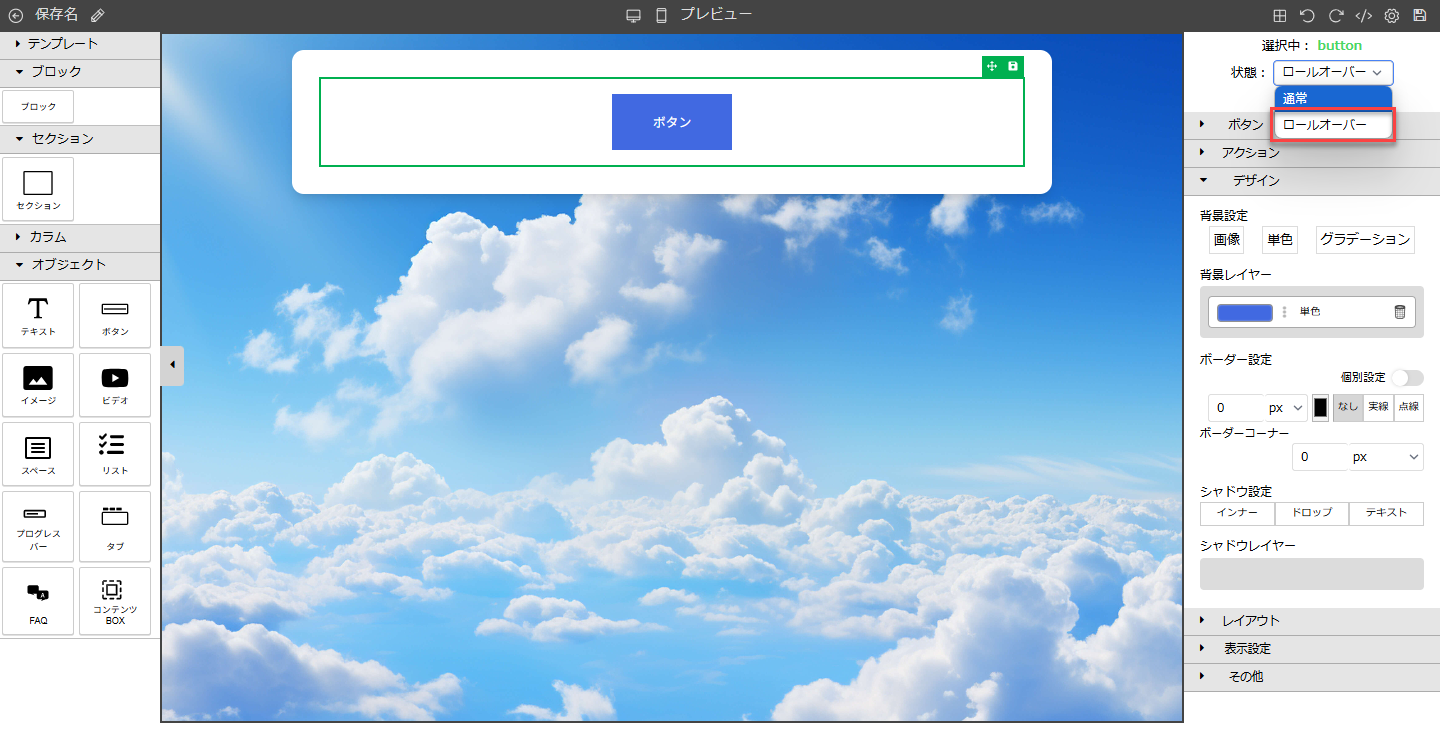Click the ドロップ shadow button
1440x731 pixels.
click(1311, 513)
